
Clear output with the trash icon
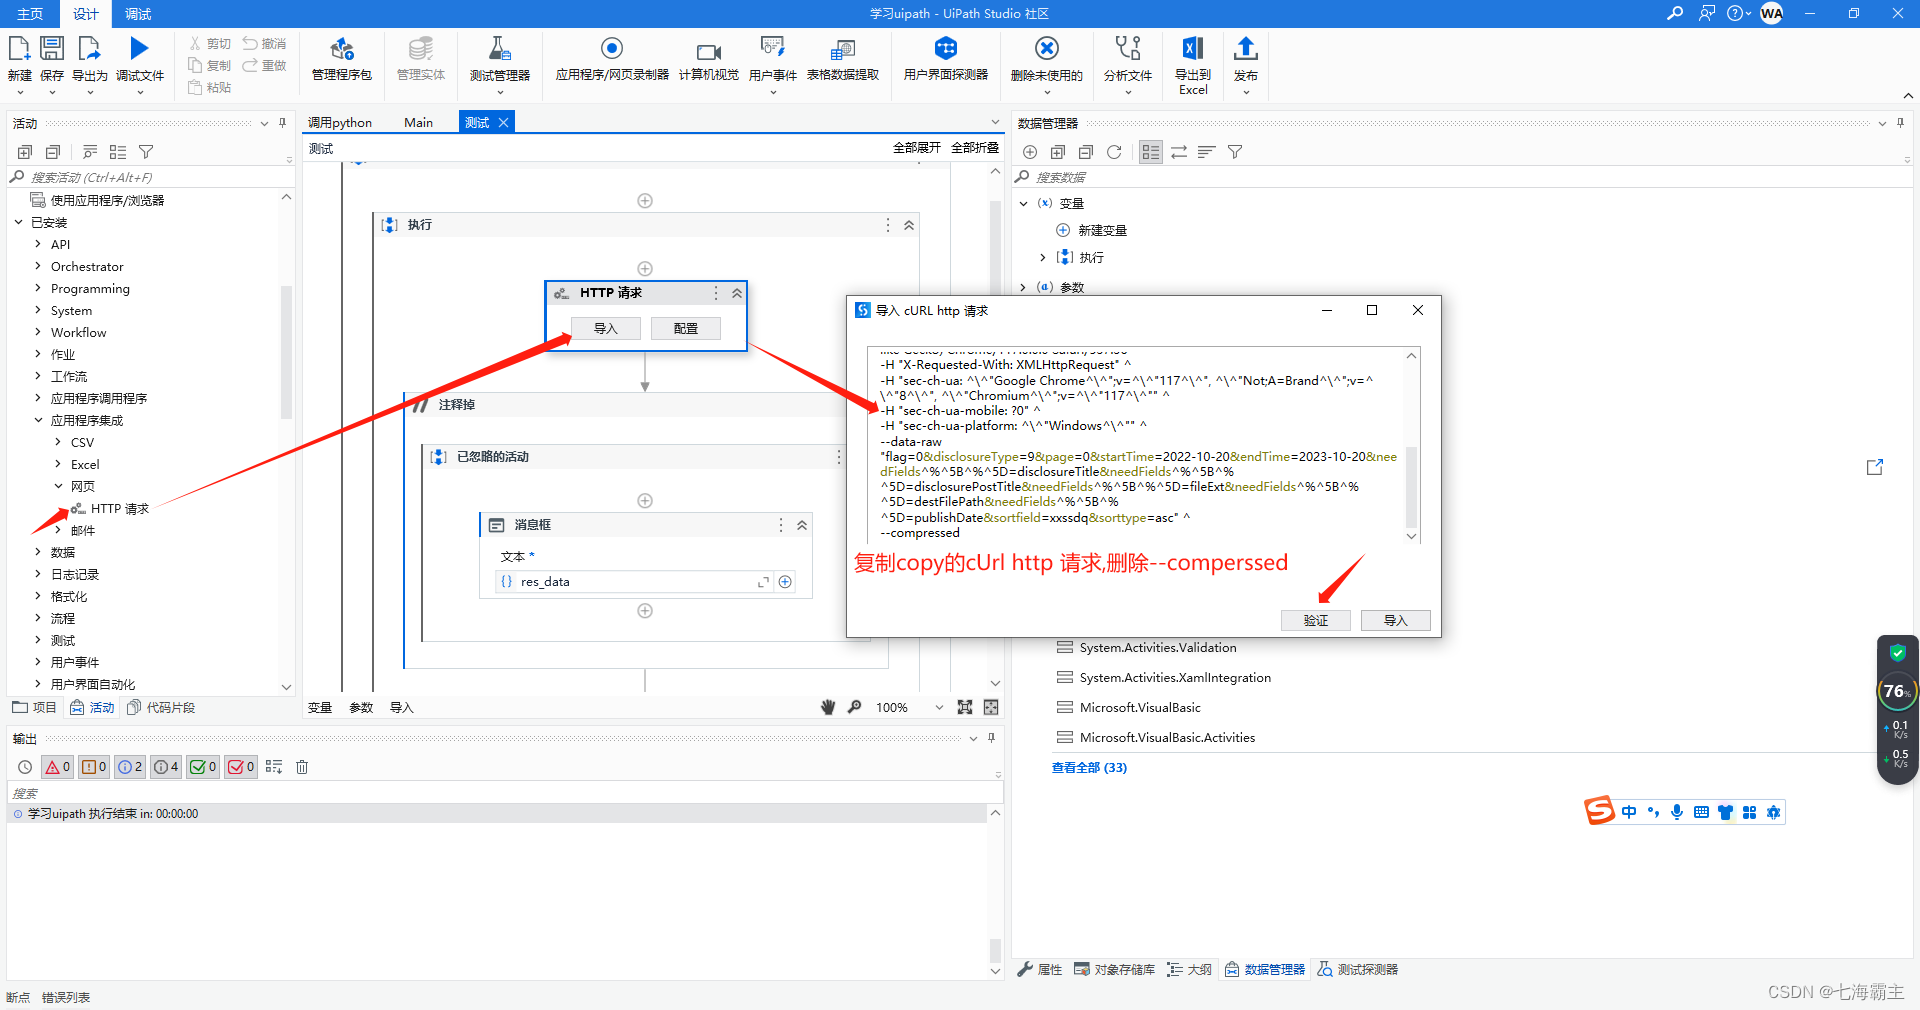302,767
